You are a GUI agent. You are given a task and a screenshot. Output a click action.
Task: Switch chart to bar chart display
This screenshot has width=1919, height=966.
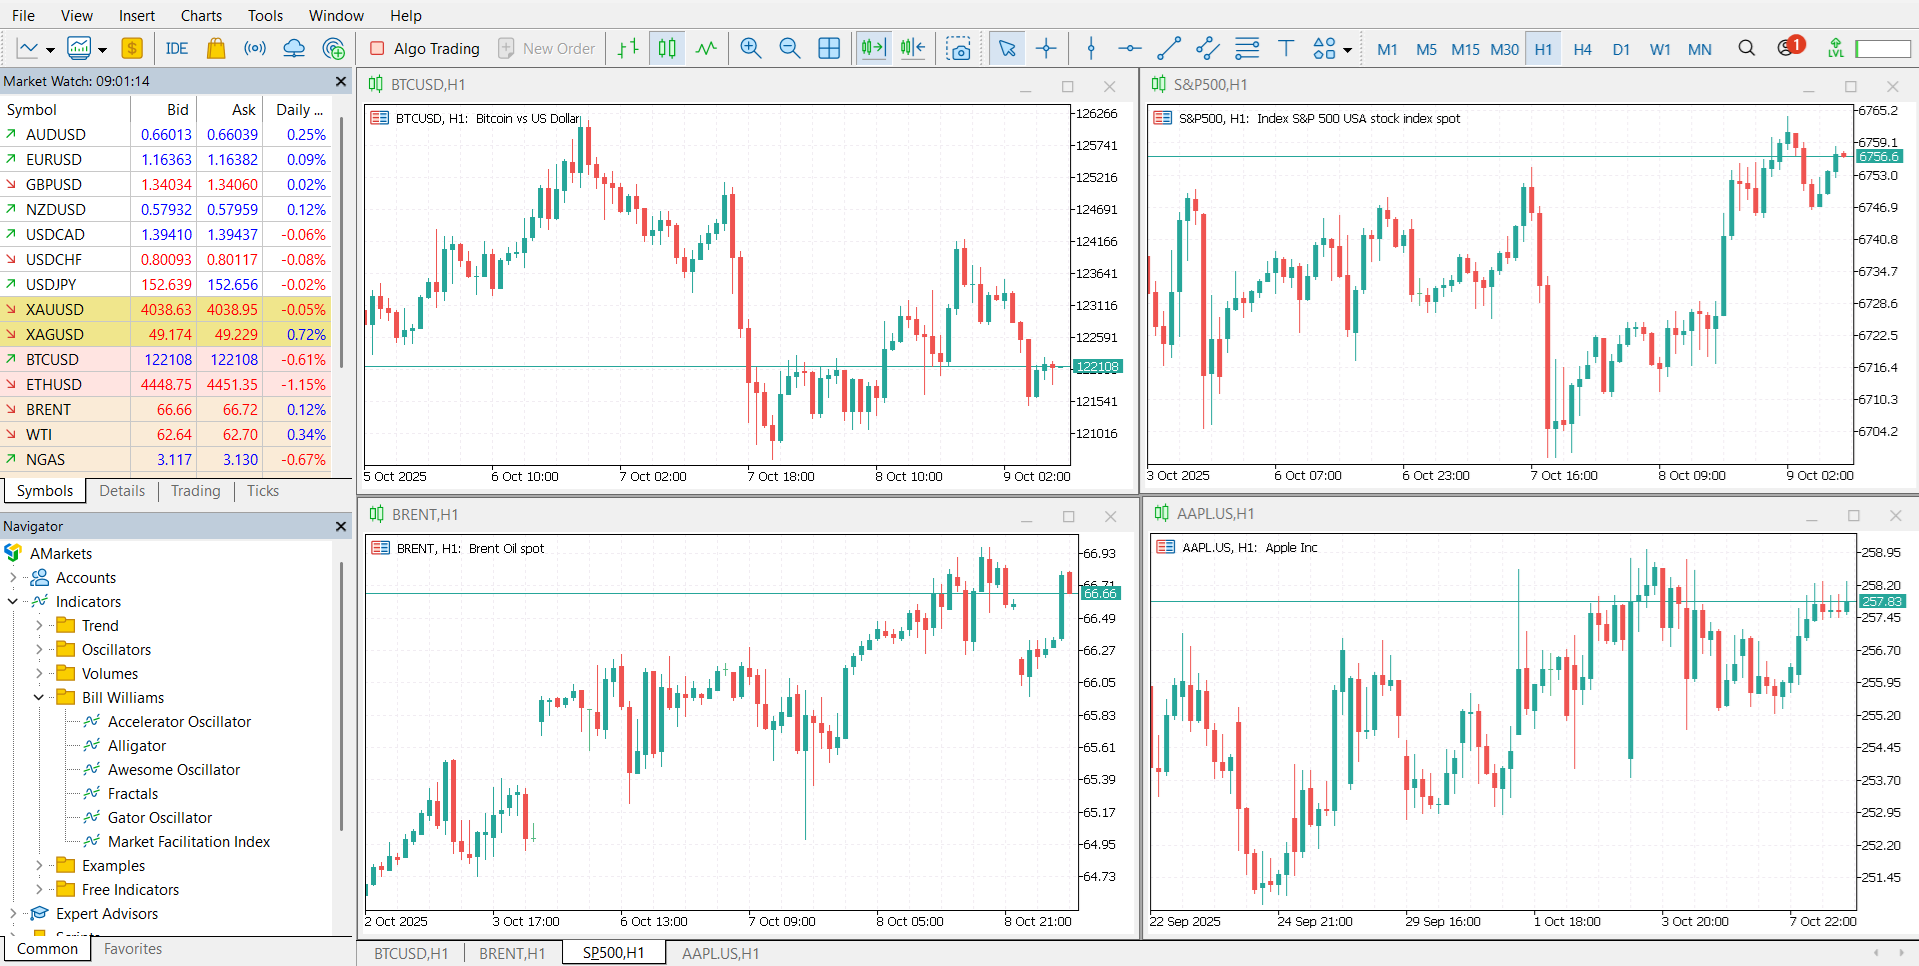(x=628, y=48)
